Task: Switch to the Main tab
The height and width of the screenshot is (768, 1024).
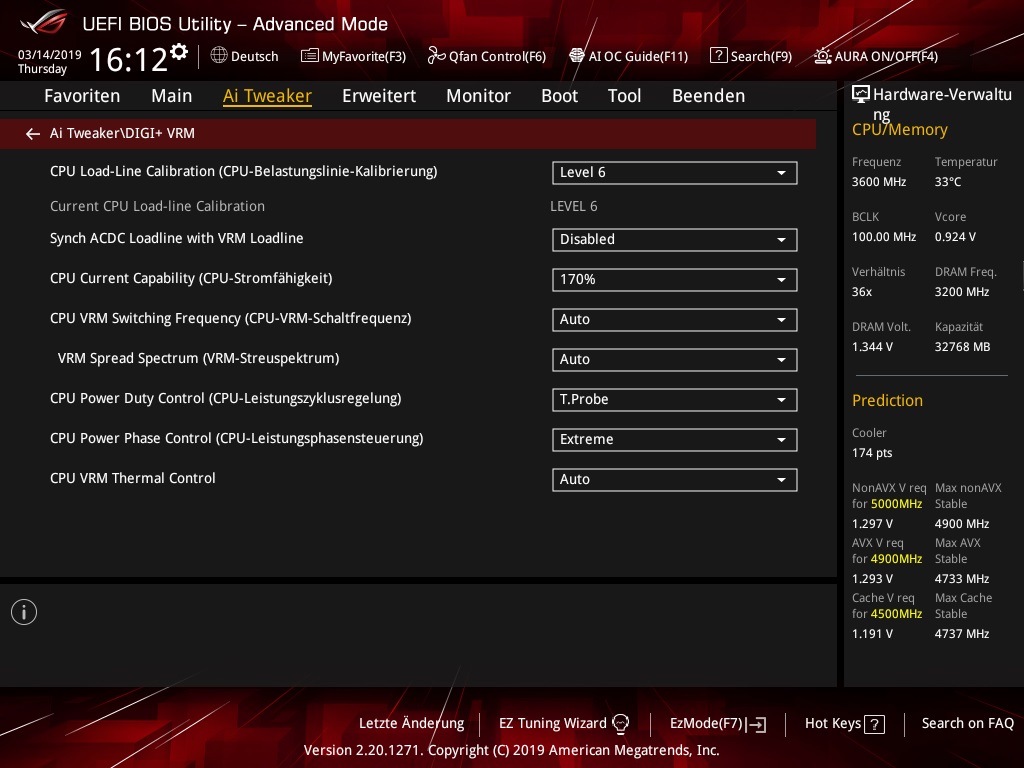Action: pos(172,96)
